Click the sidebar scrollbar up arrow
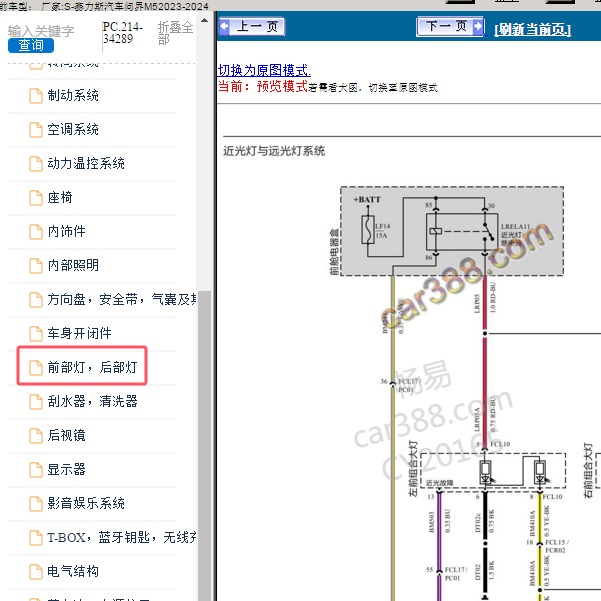This screenshot has height=601, width=601. tap(205, 20)
